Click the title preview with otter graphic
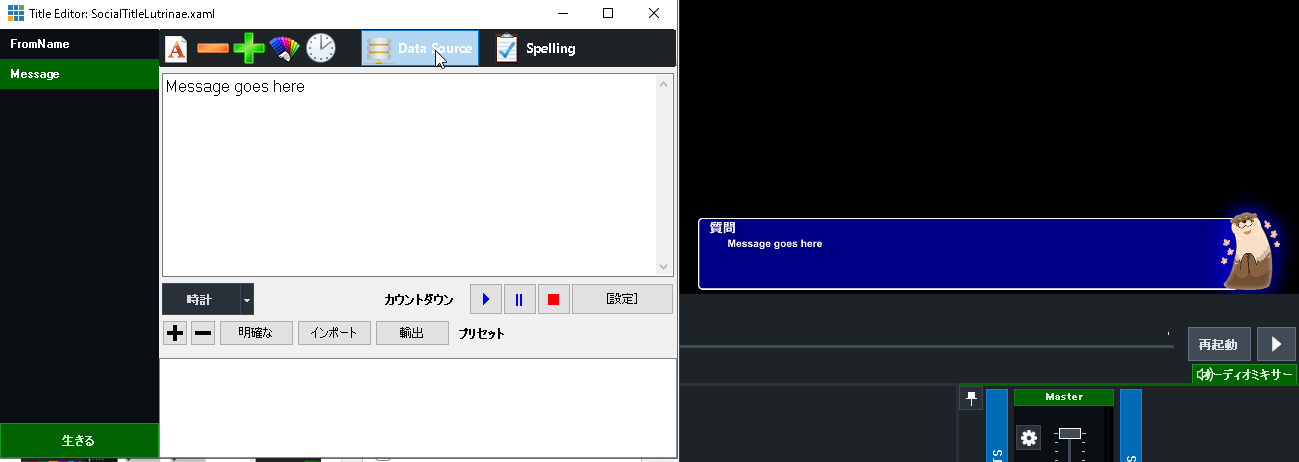 (x=990, y=254)
